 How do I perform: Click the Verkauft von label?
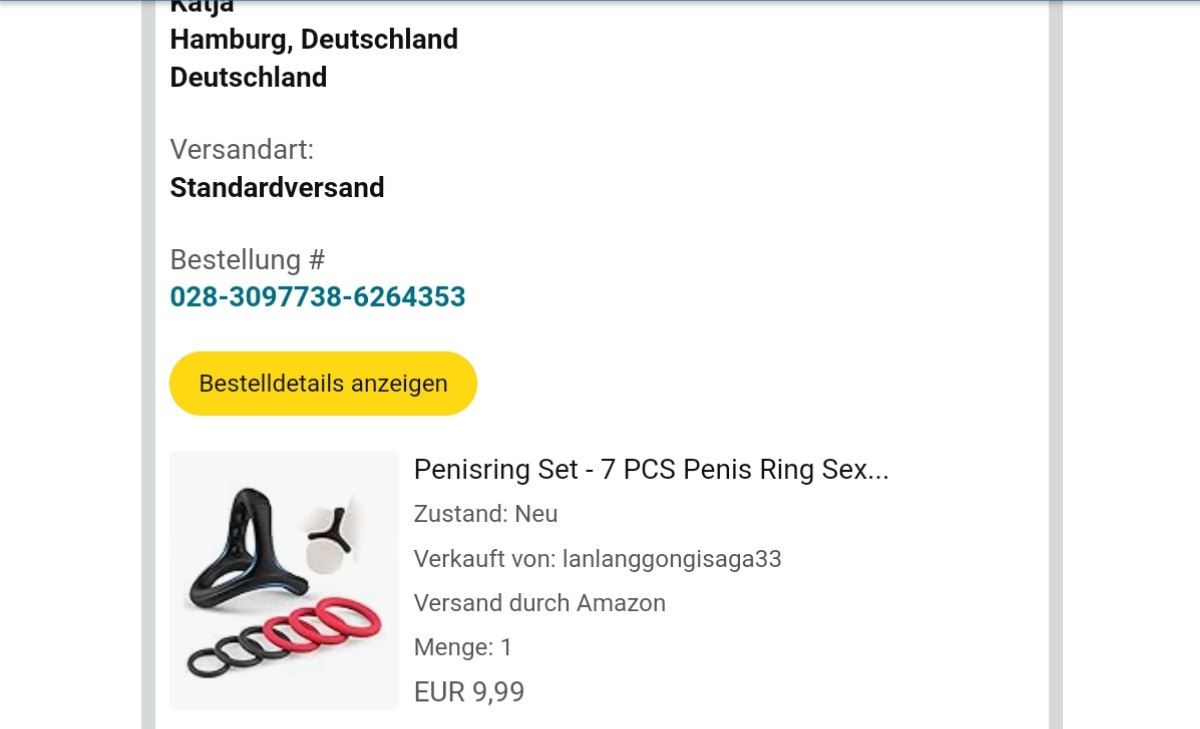[486, 558]
